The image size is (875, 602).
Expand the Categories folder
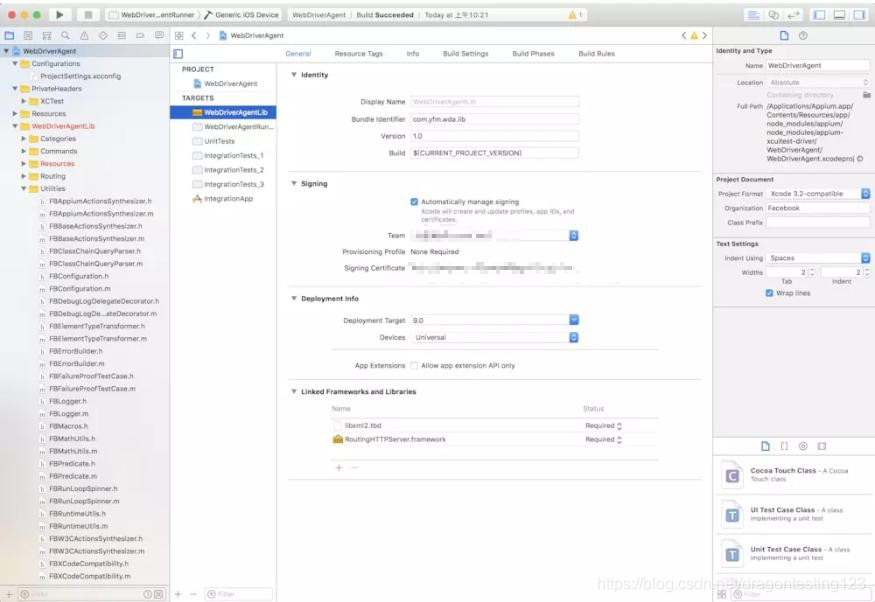(24, 138)
